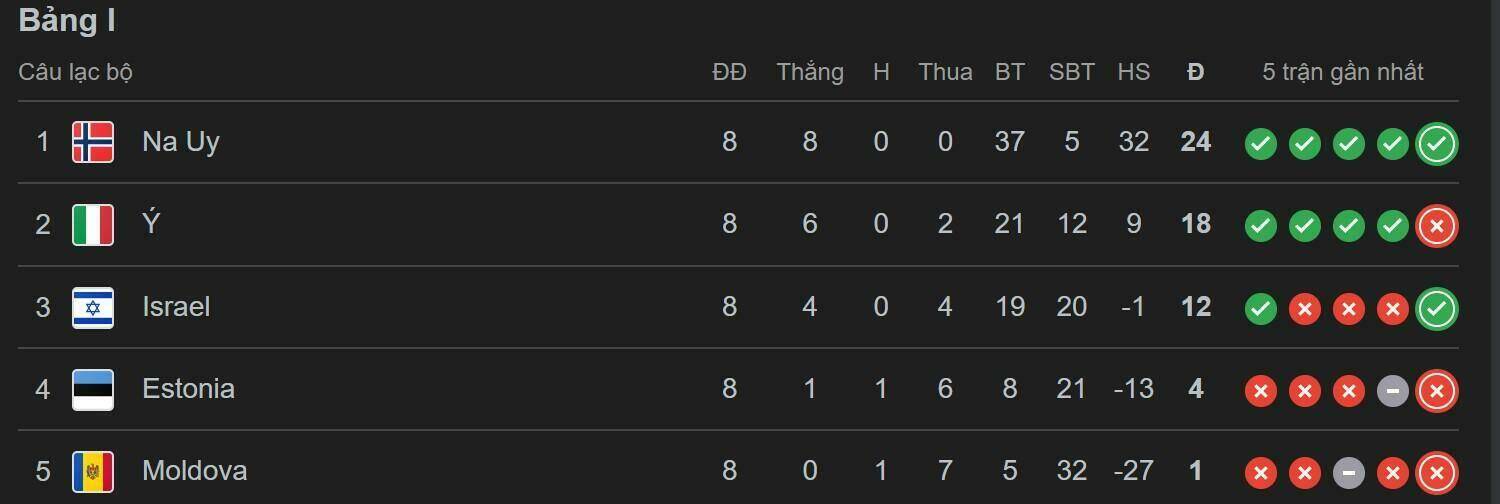Click the Israel flag icon
1500x504 pixels.
[93, 307]
